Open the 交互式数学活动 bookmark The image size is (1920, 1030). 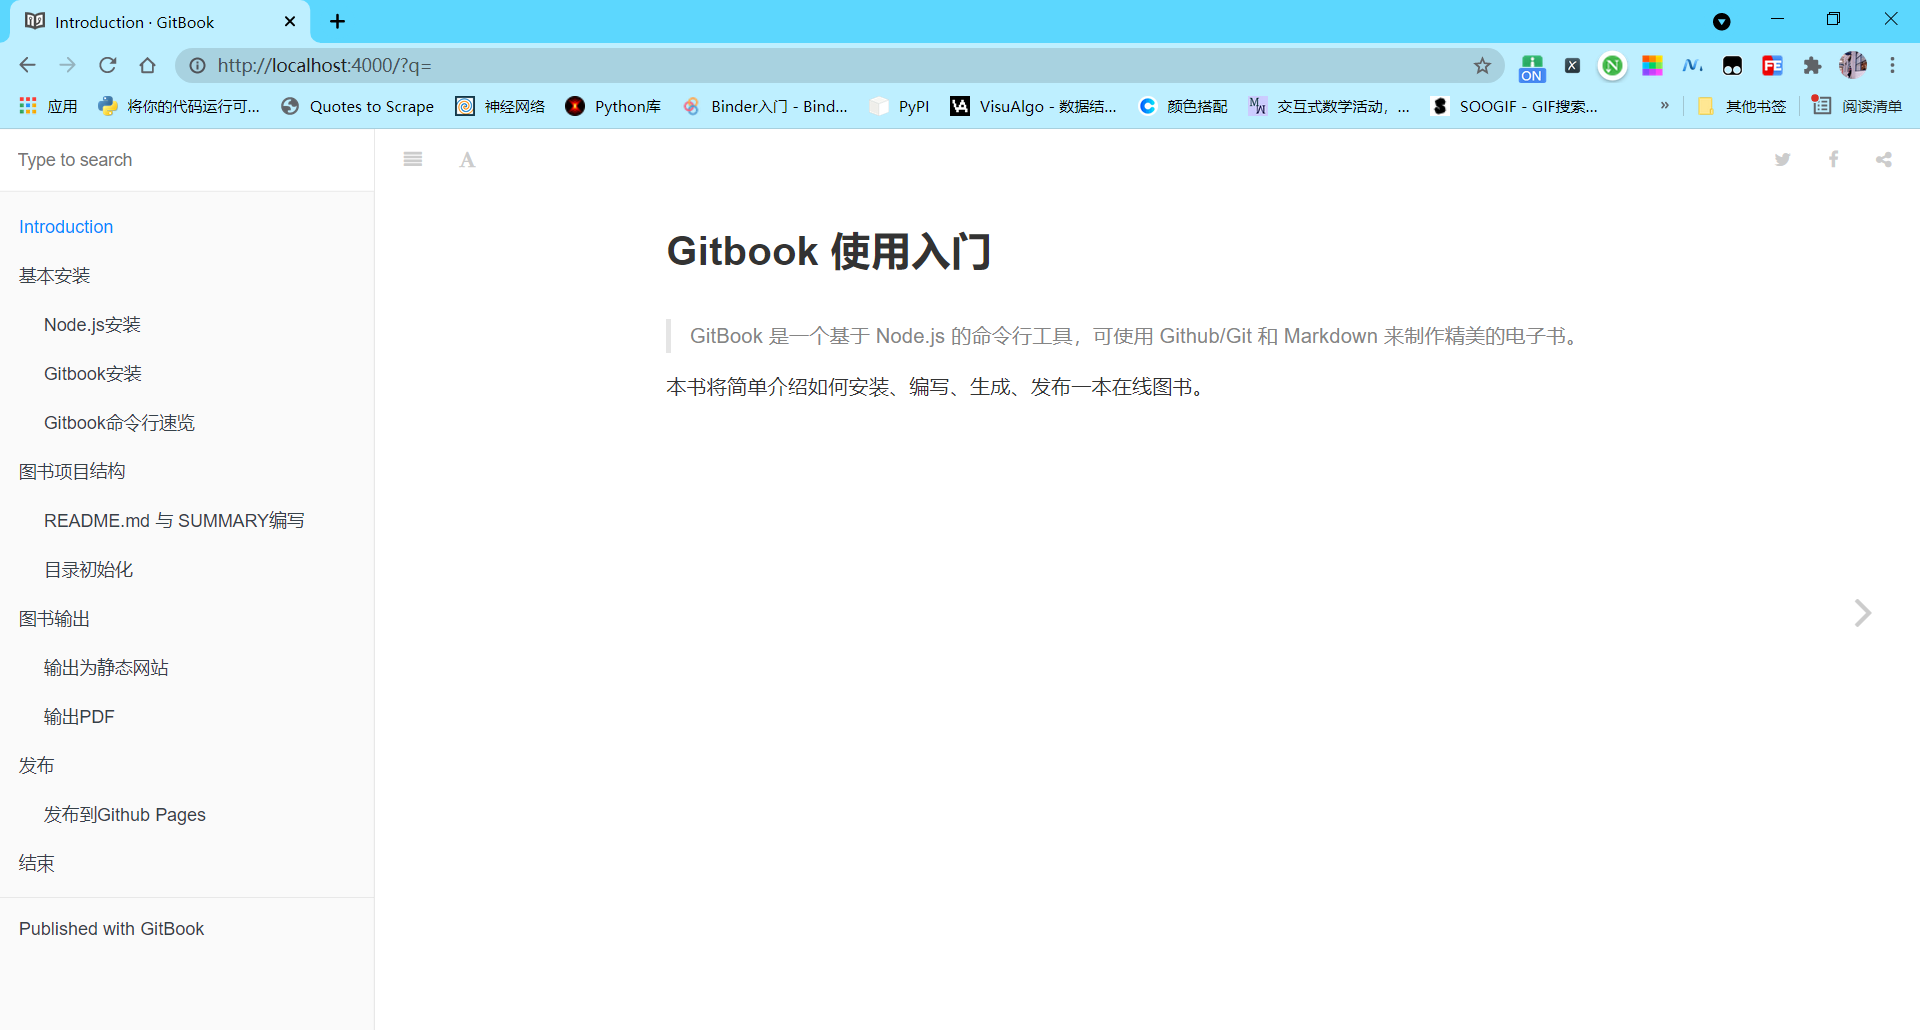click(1329, 106)
